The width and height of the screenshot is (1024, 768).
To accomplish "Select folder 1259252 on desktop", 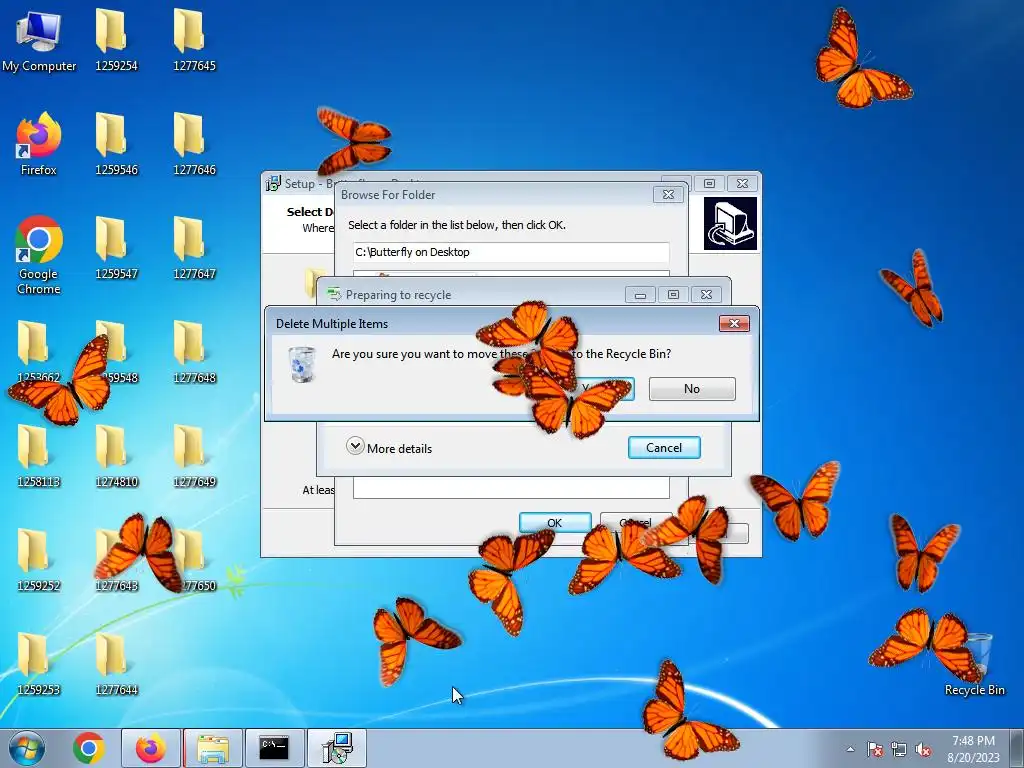I will (39, 560).
